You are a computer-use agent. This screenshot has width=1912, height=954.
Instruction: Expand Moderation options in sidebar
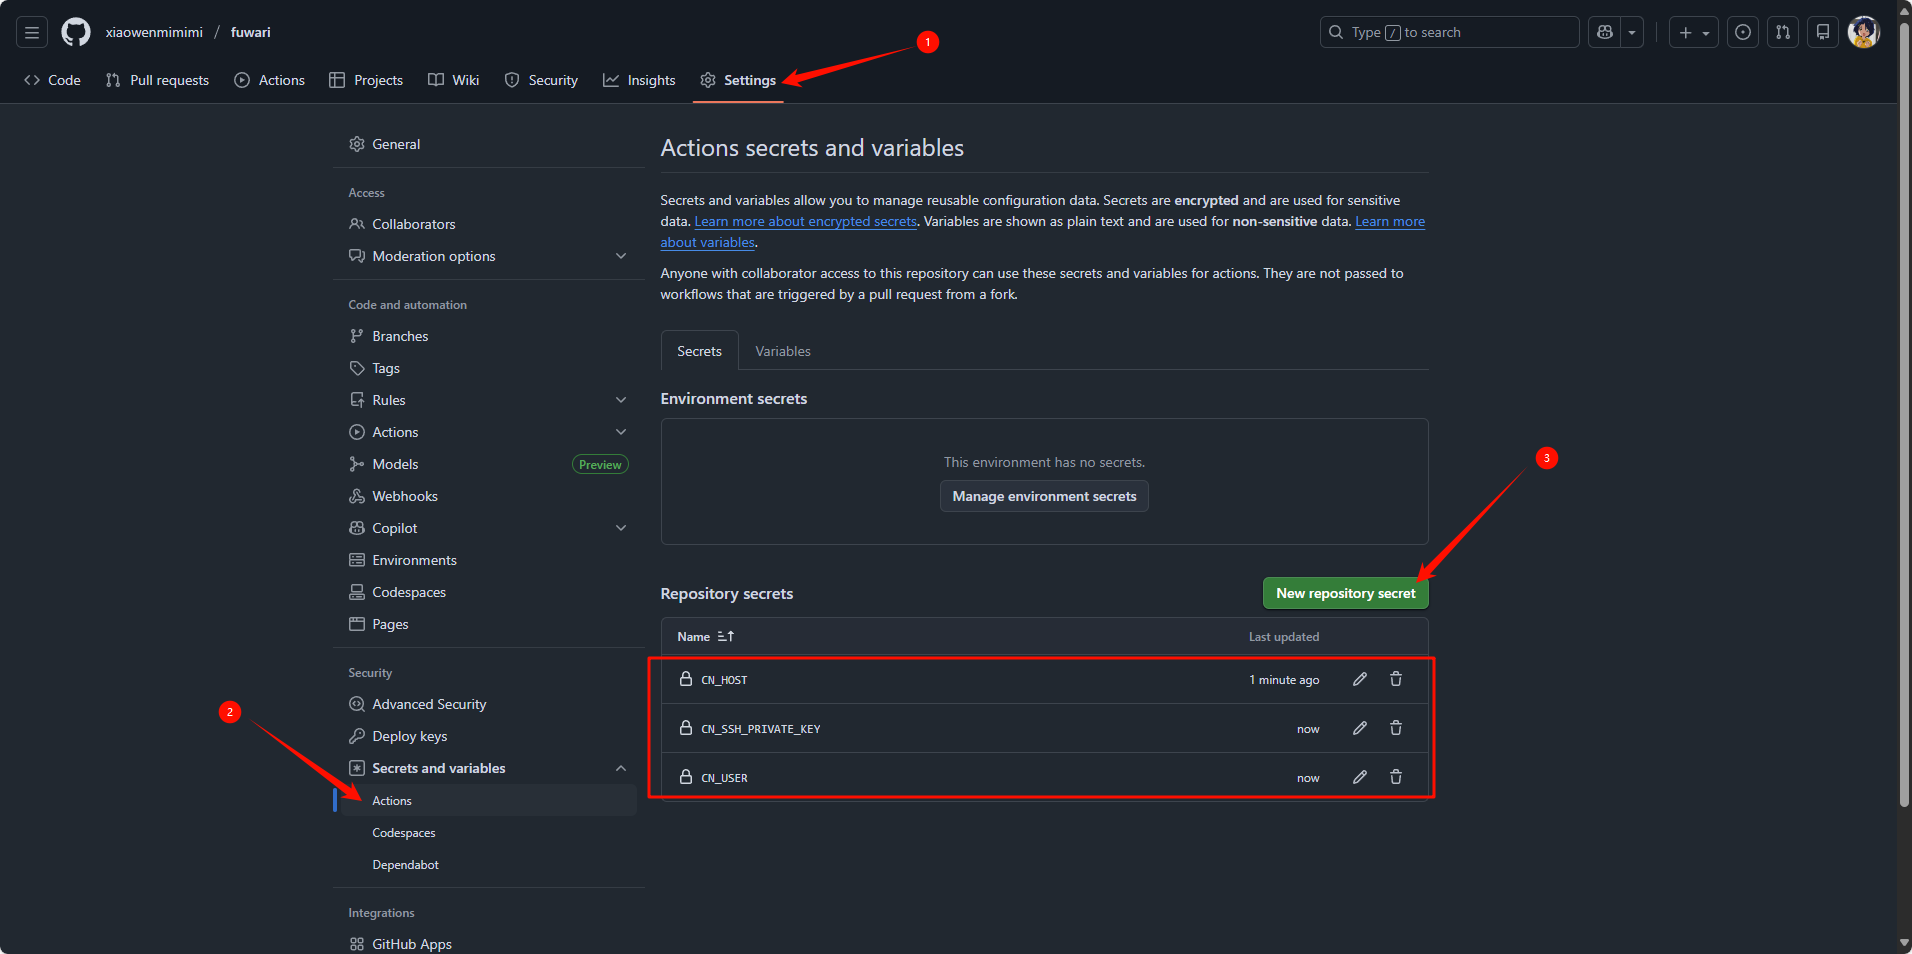[x=620, y=256]
